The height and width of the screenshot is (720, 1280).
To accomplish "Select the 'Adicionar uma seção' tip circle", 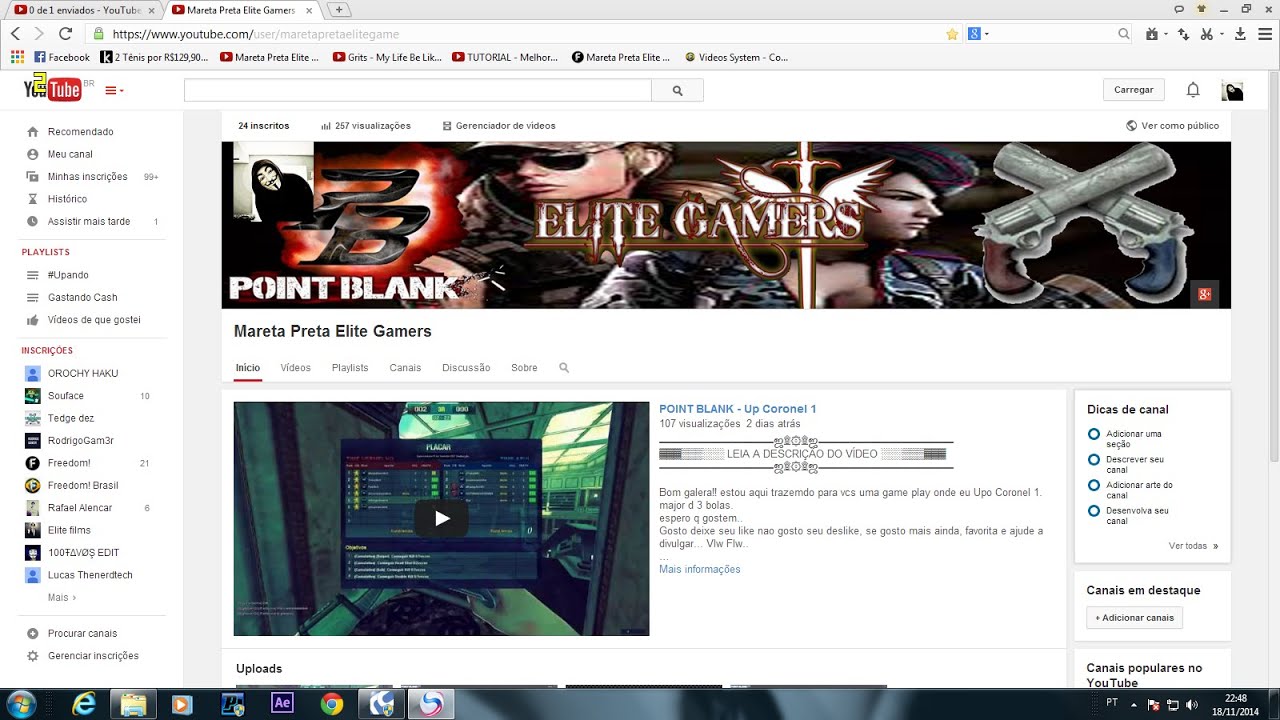I will click(1094, 434).
